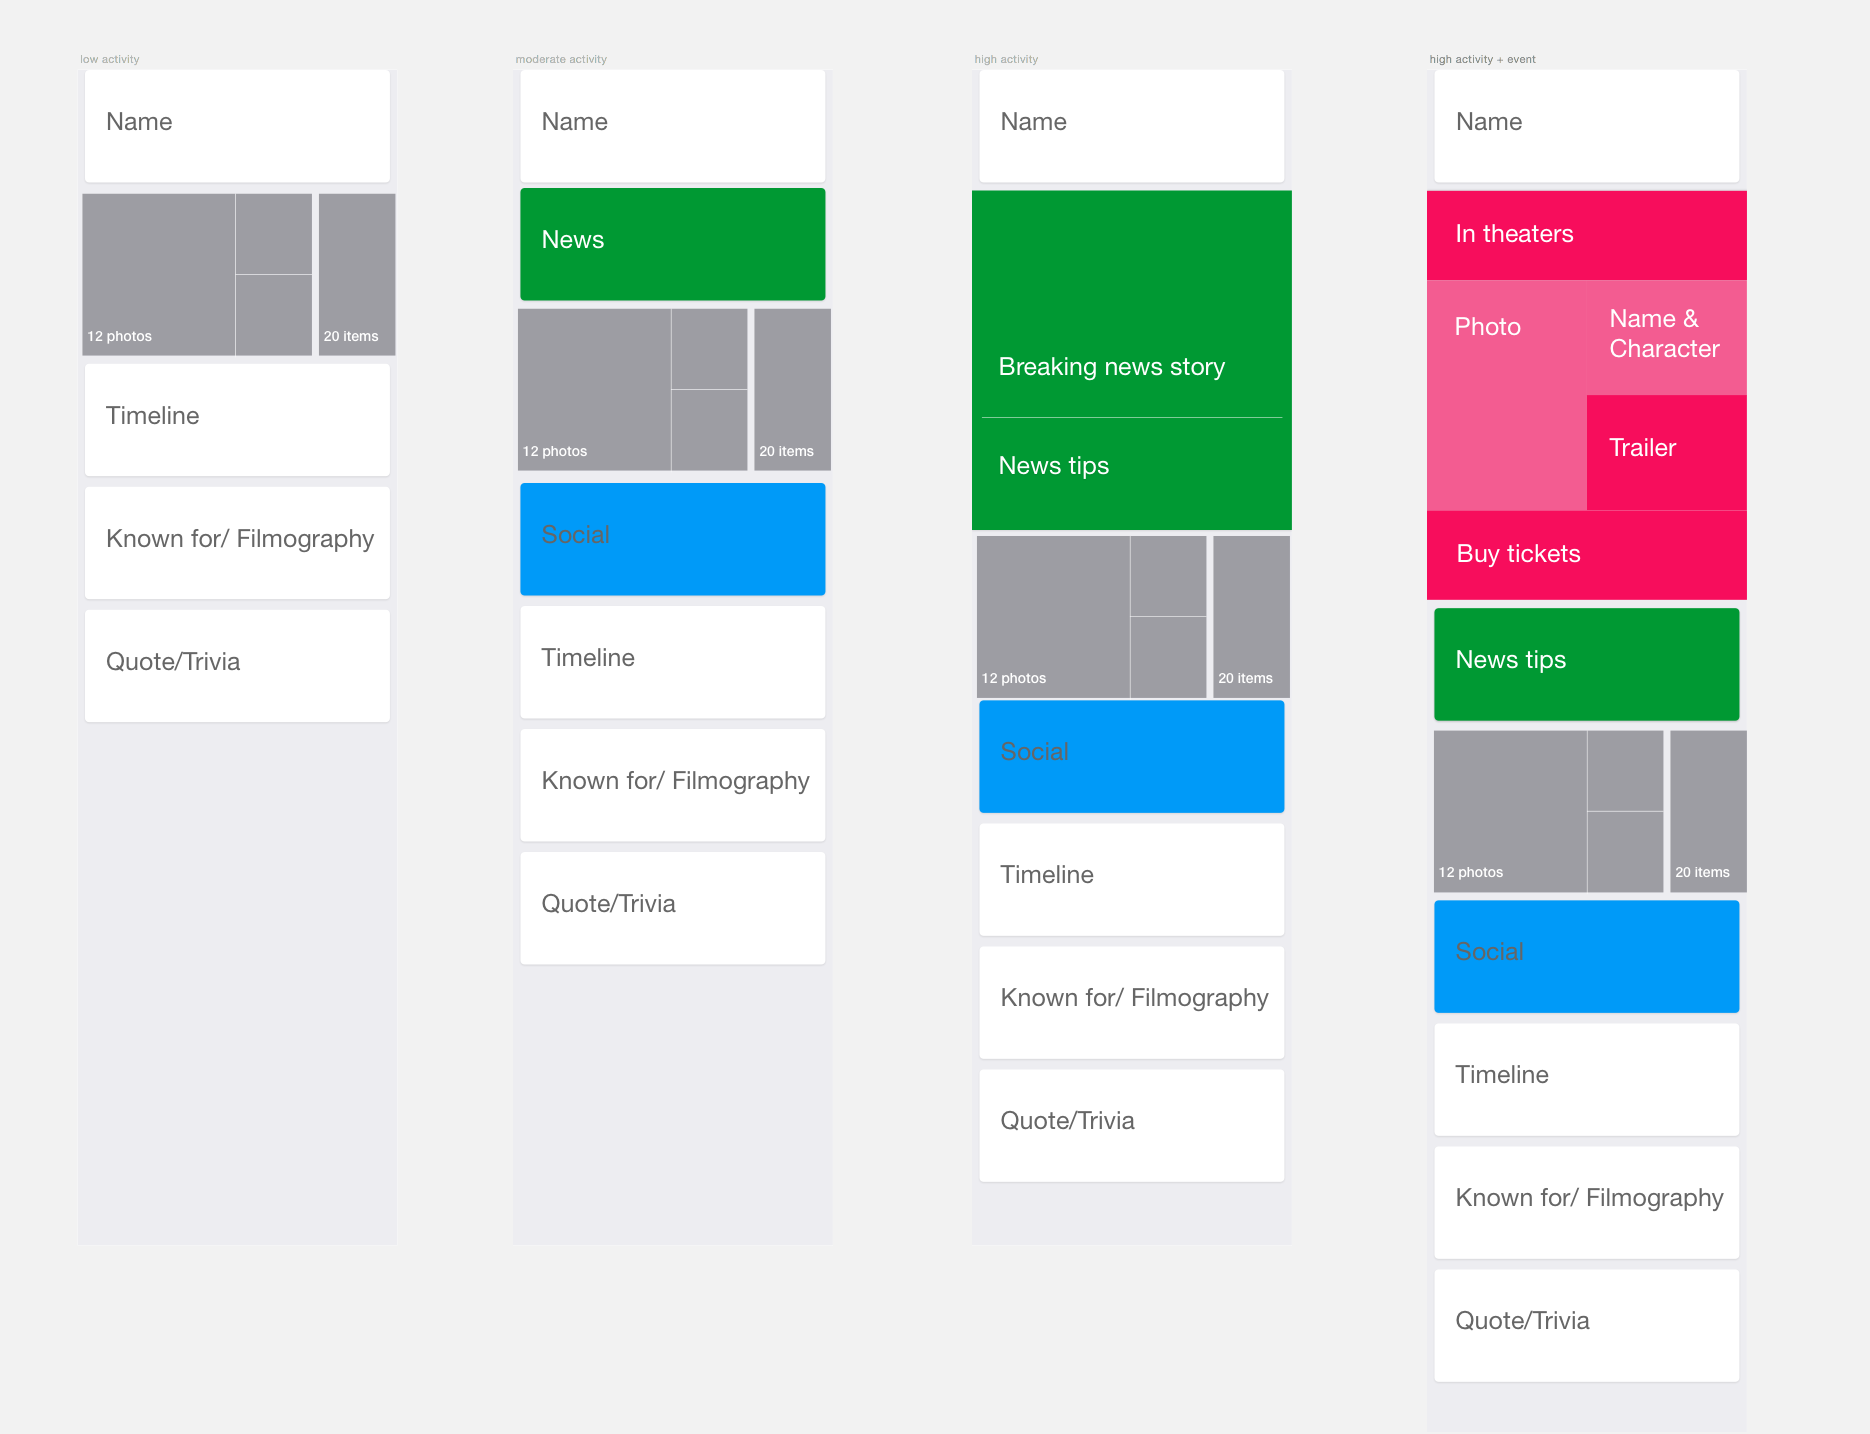Click News tips in high activity column
Screen dimensions: 1870x1434
pos(1132,474)
